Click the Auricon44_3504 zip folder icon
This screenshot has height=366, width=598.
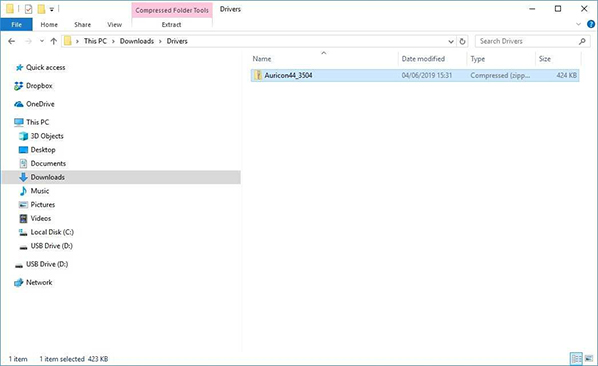pyautogui.click(x=258, y=75)
